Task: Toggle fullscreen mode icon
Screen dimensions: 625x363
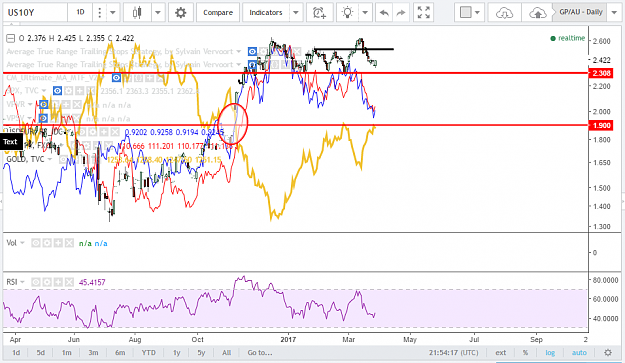Action: tap(423, 12)
